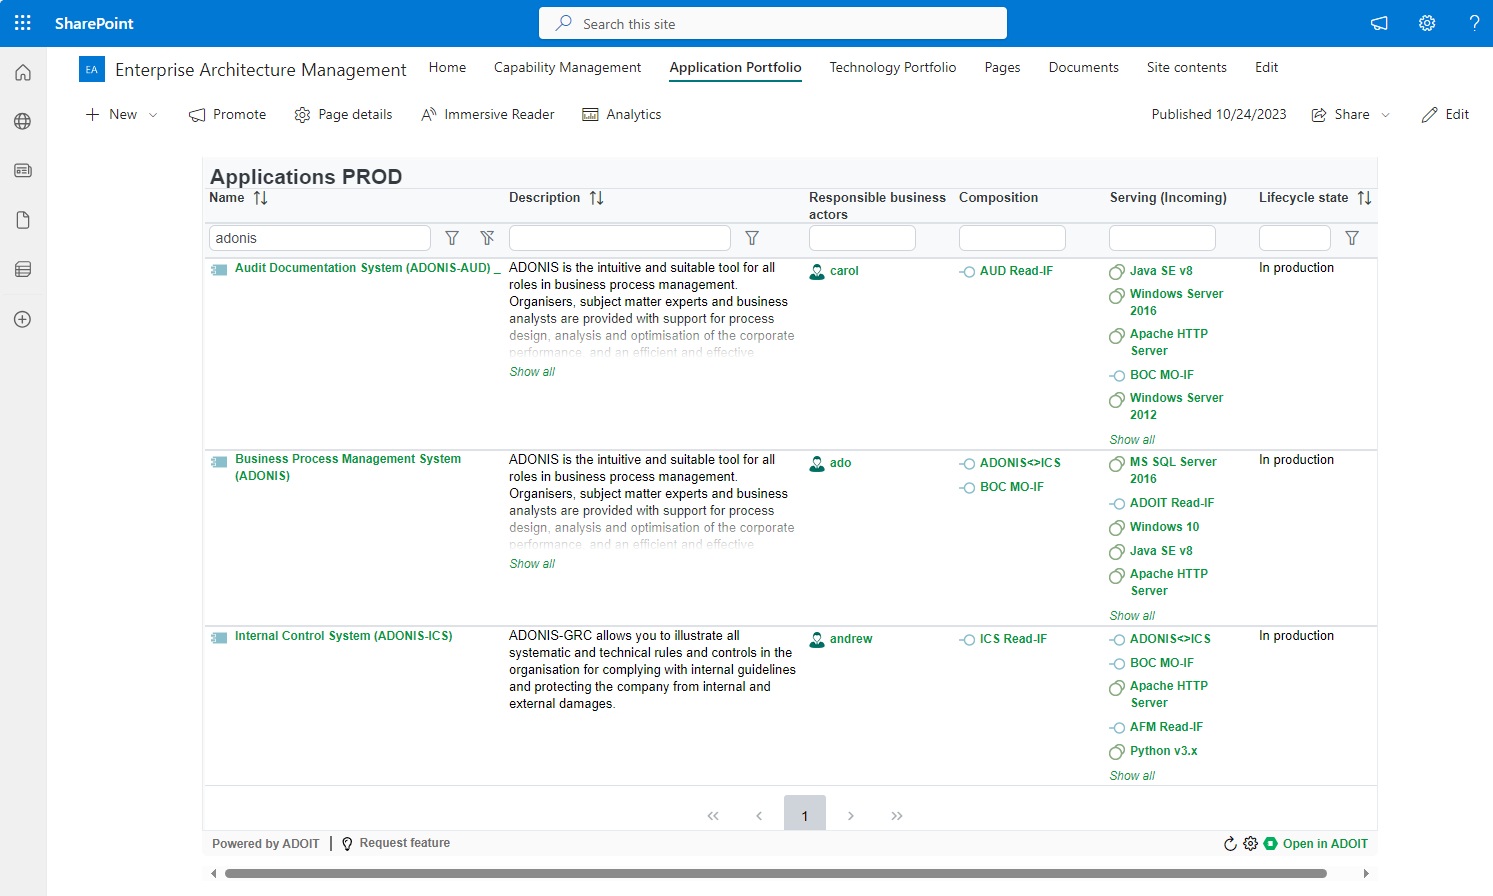
Task: Clear the Name filter
Action: [x=487, y=238]
